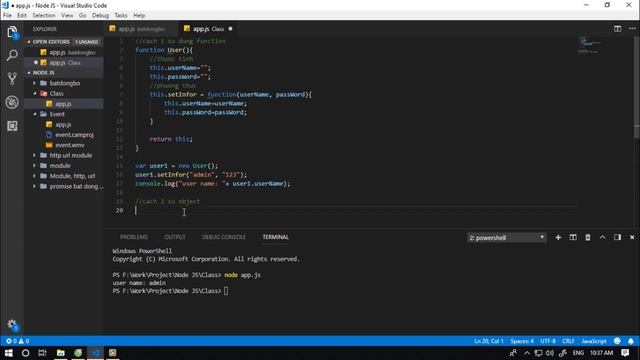This screenshot has width=640, height=360.
Task: Move the panel to the side
Action: (617, 237)
